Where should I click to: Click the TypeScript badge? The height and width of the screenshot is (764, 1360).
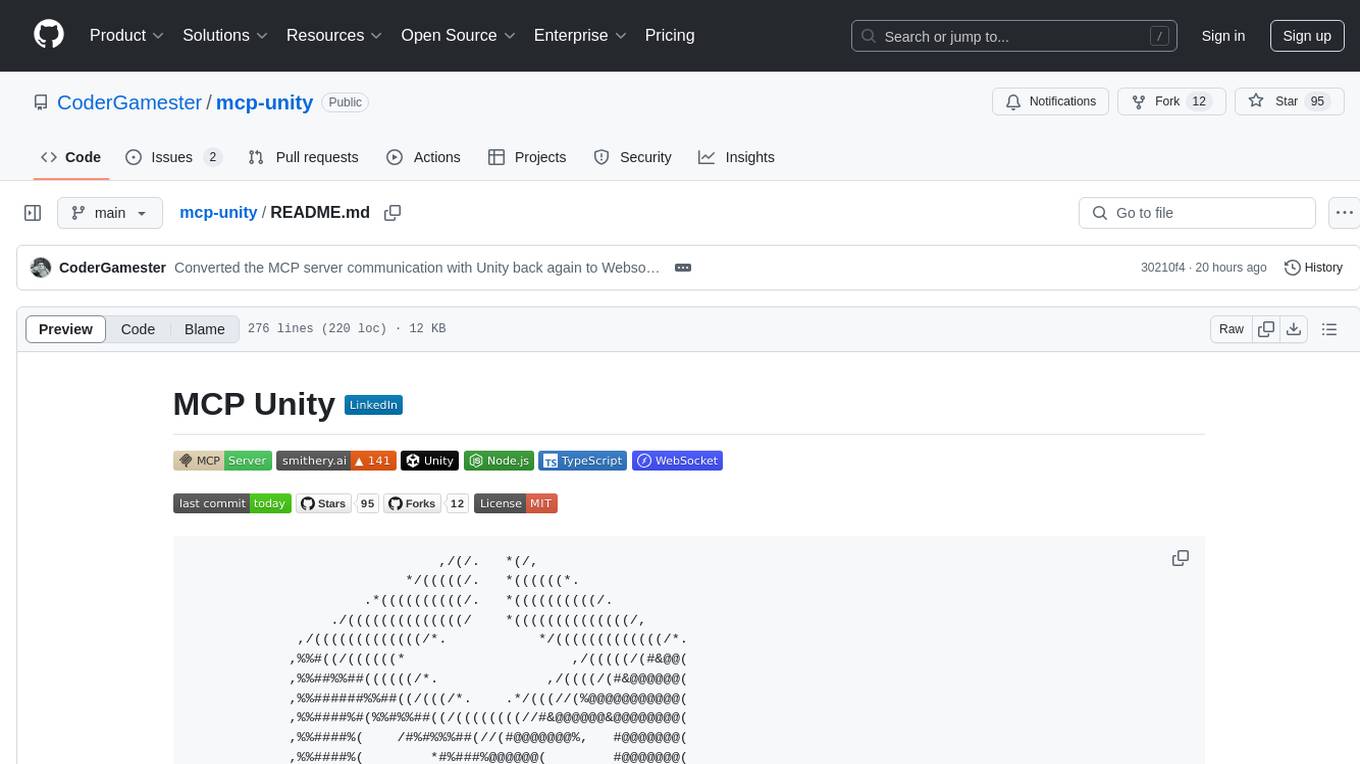point(583,461)
